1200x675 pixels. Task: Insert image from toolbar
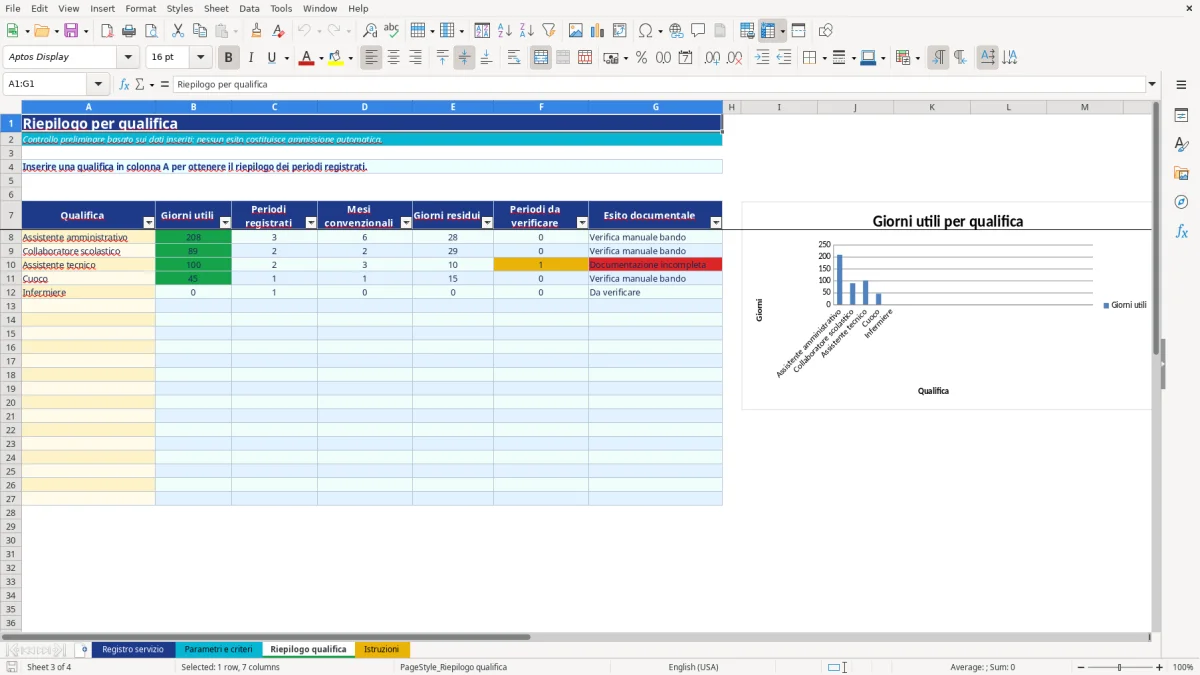[576, 31]
